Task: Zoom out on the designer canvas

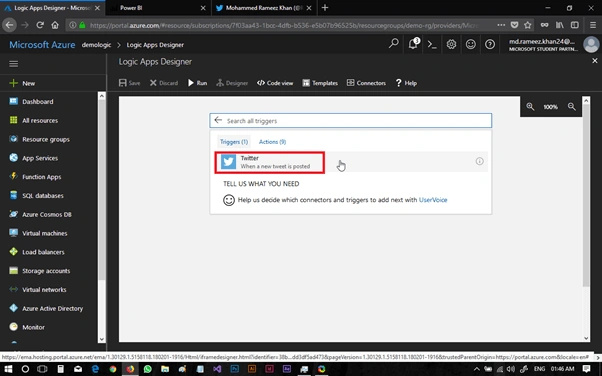Action: [572, 107]
